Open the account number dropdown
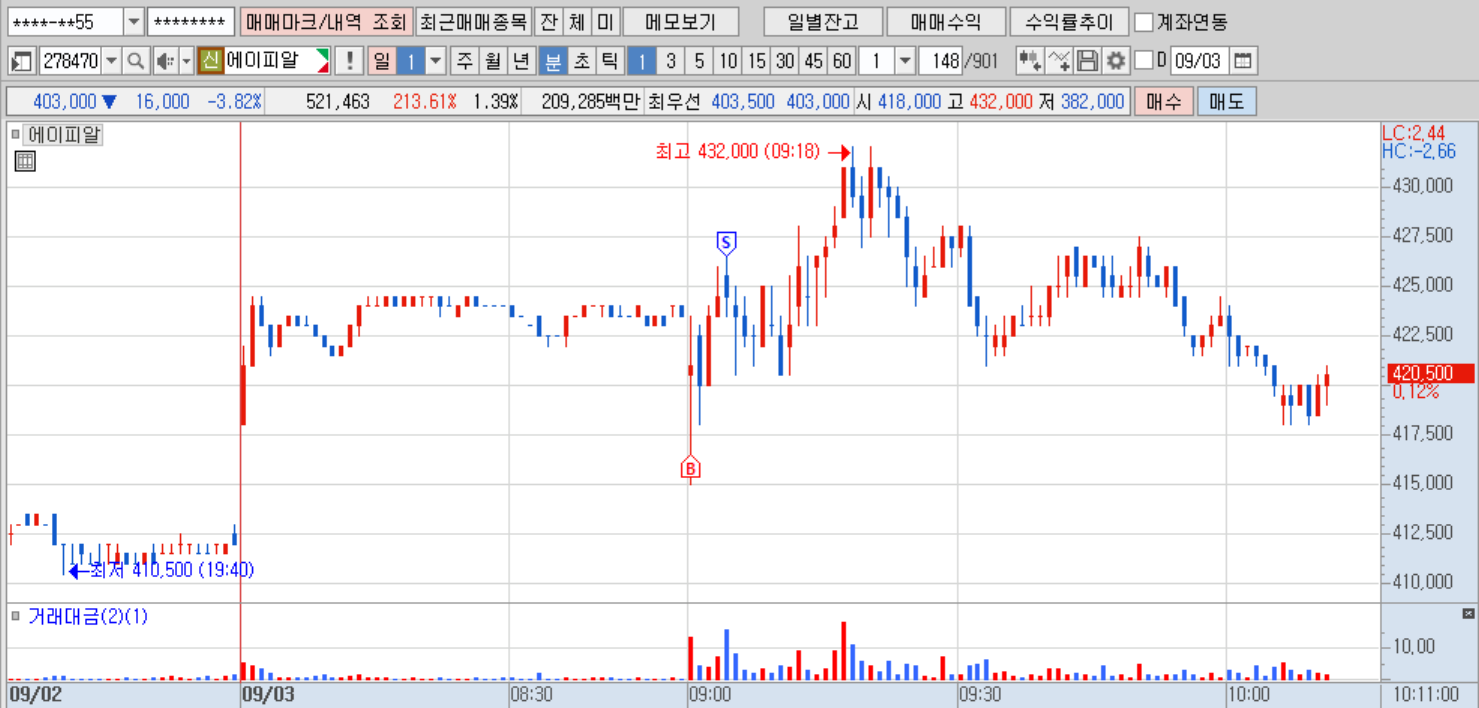1479x708 pixels. pyautogui.click(x=134, y=21)
